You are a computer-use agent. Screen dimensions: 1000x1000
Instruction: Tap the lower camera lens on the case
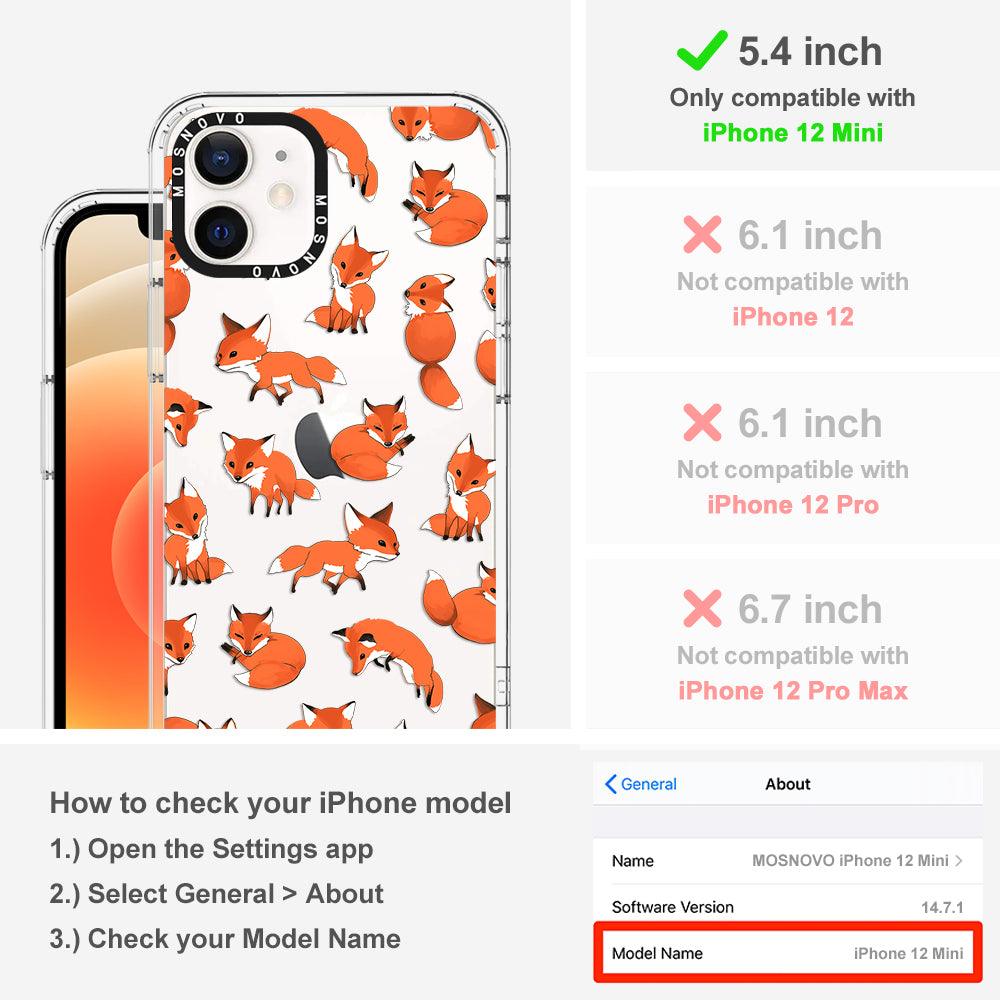coord(221,232)
